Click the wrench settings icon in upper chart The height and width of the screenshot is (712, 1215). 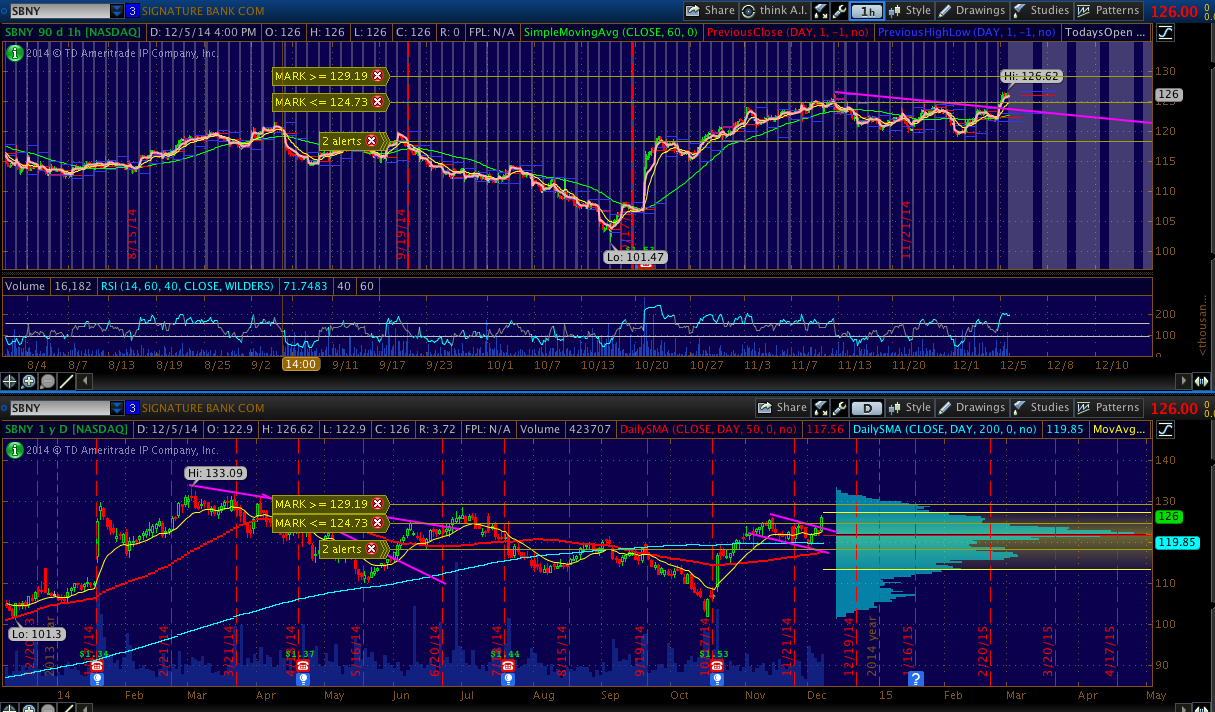840,11
